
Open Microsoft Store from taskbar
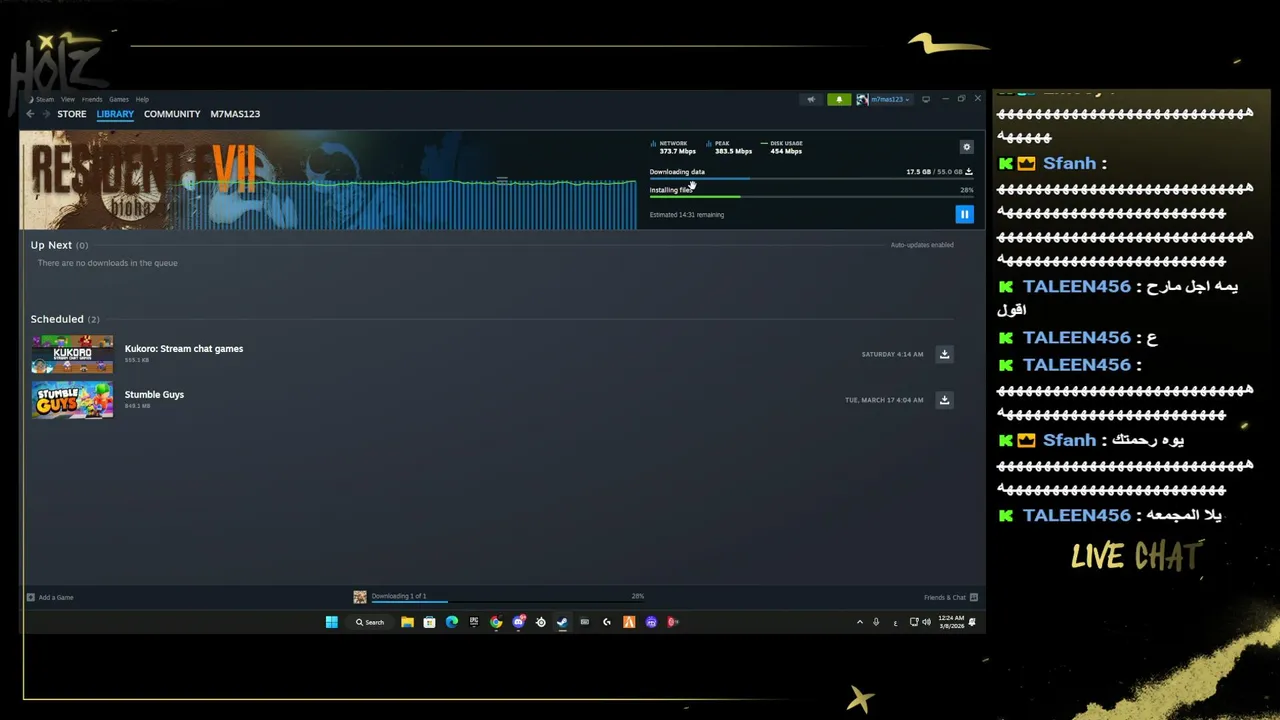[429, 622]
